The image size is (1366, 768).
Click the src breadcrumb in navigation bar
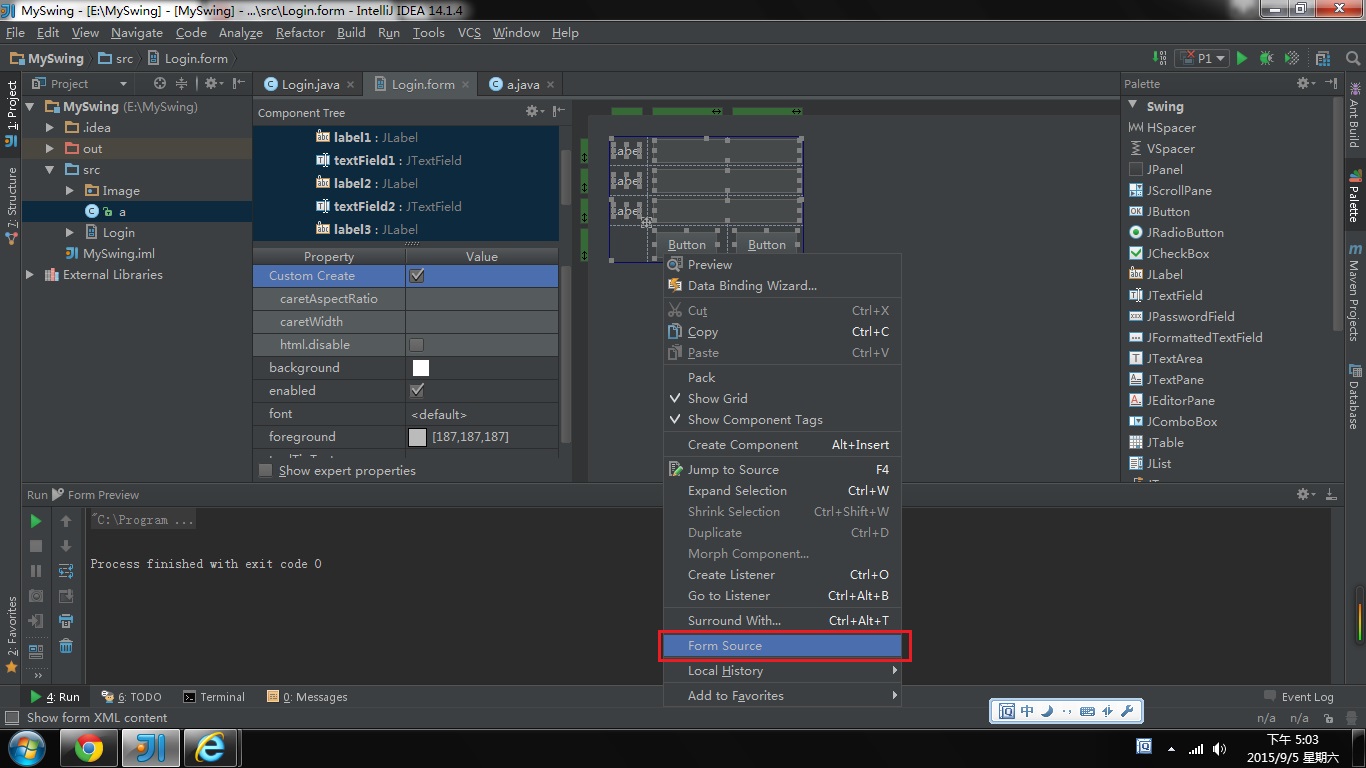click(115, 59)
